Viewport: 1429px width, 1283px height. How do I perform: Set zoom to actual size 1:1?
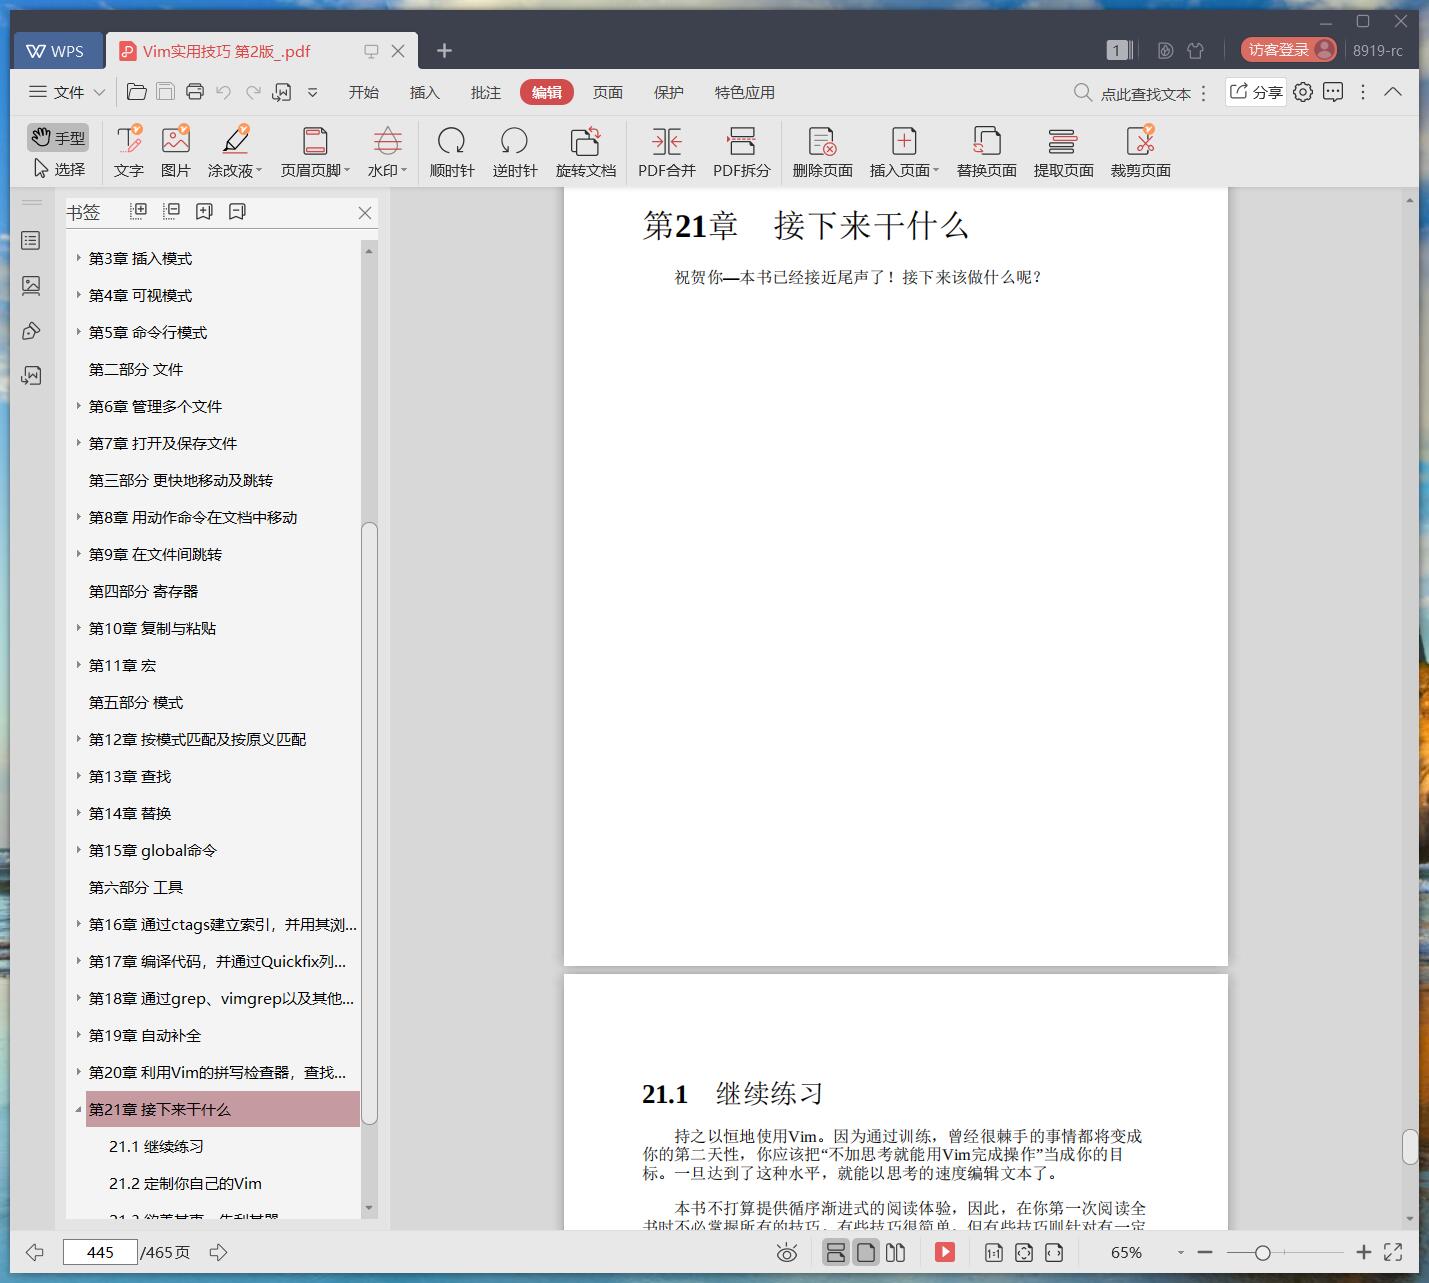pos(994,1252)
